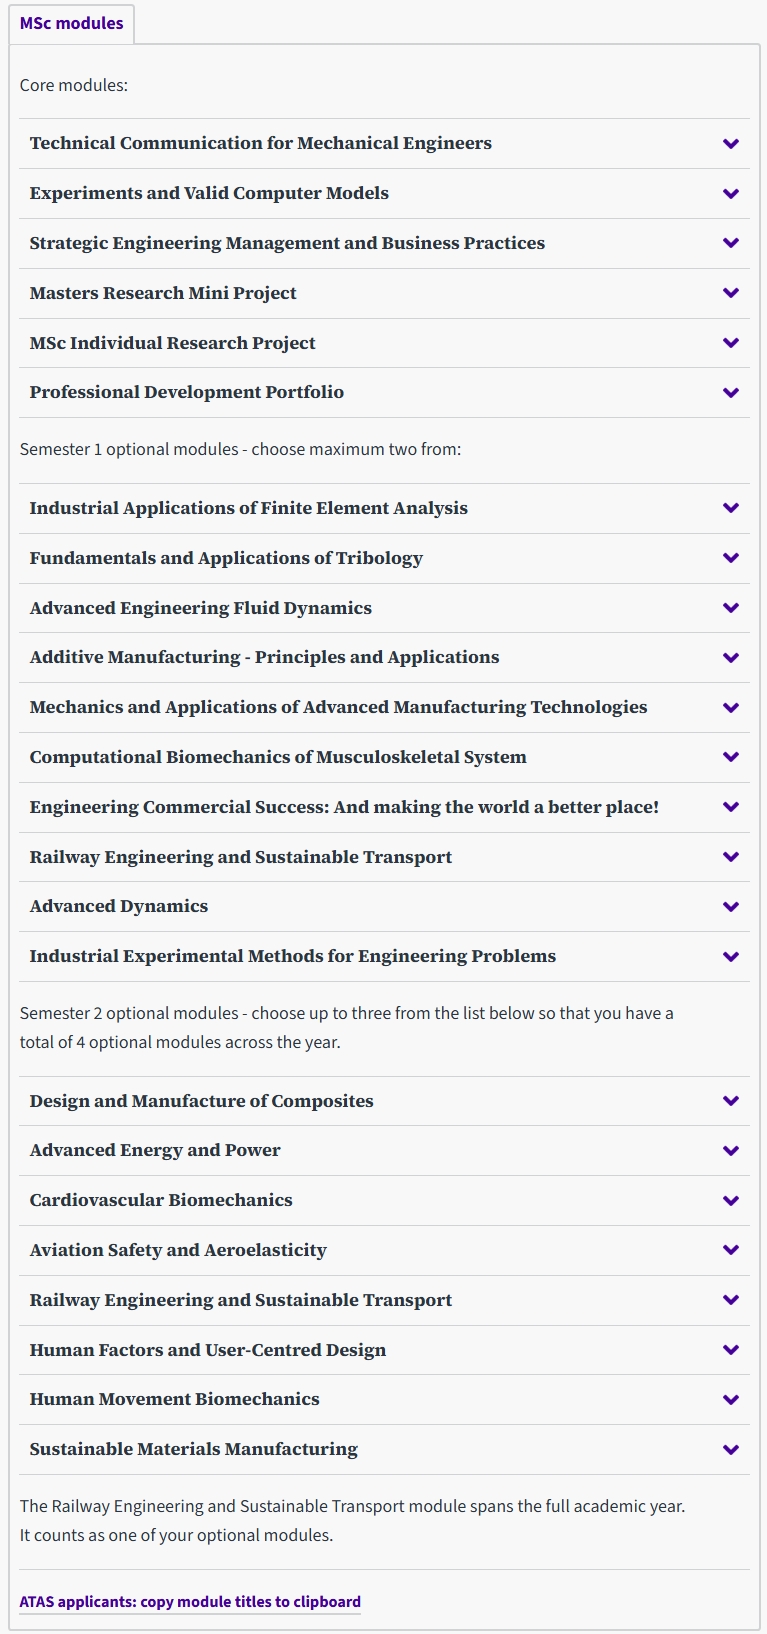Open Industrial Applications of Finite Element Analysis
The height and width of the screenshot is (1634, 767).
coord(248,508)
